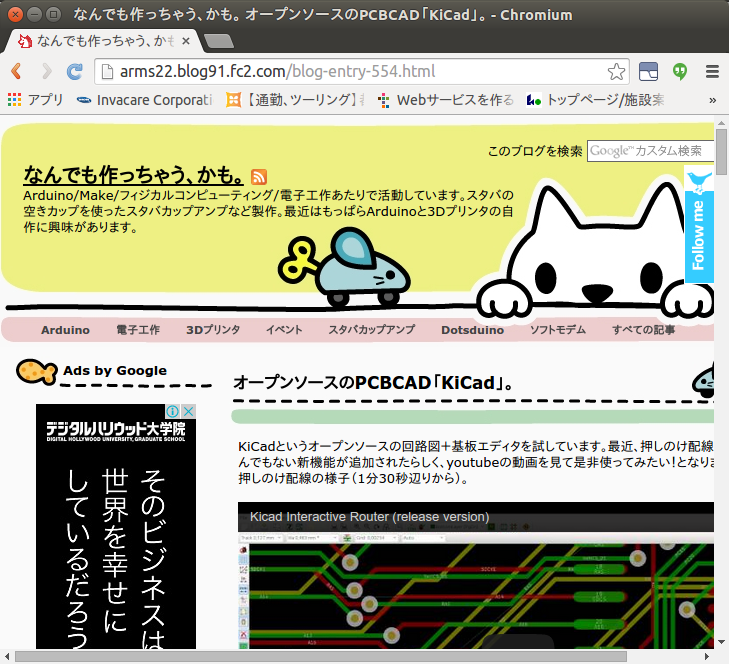Go back using the browser back arrow
This screenshot has width=729, height=664.
[16, 71]
